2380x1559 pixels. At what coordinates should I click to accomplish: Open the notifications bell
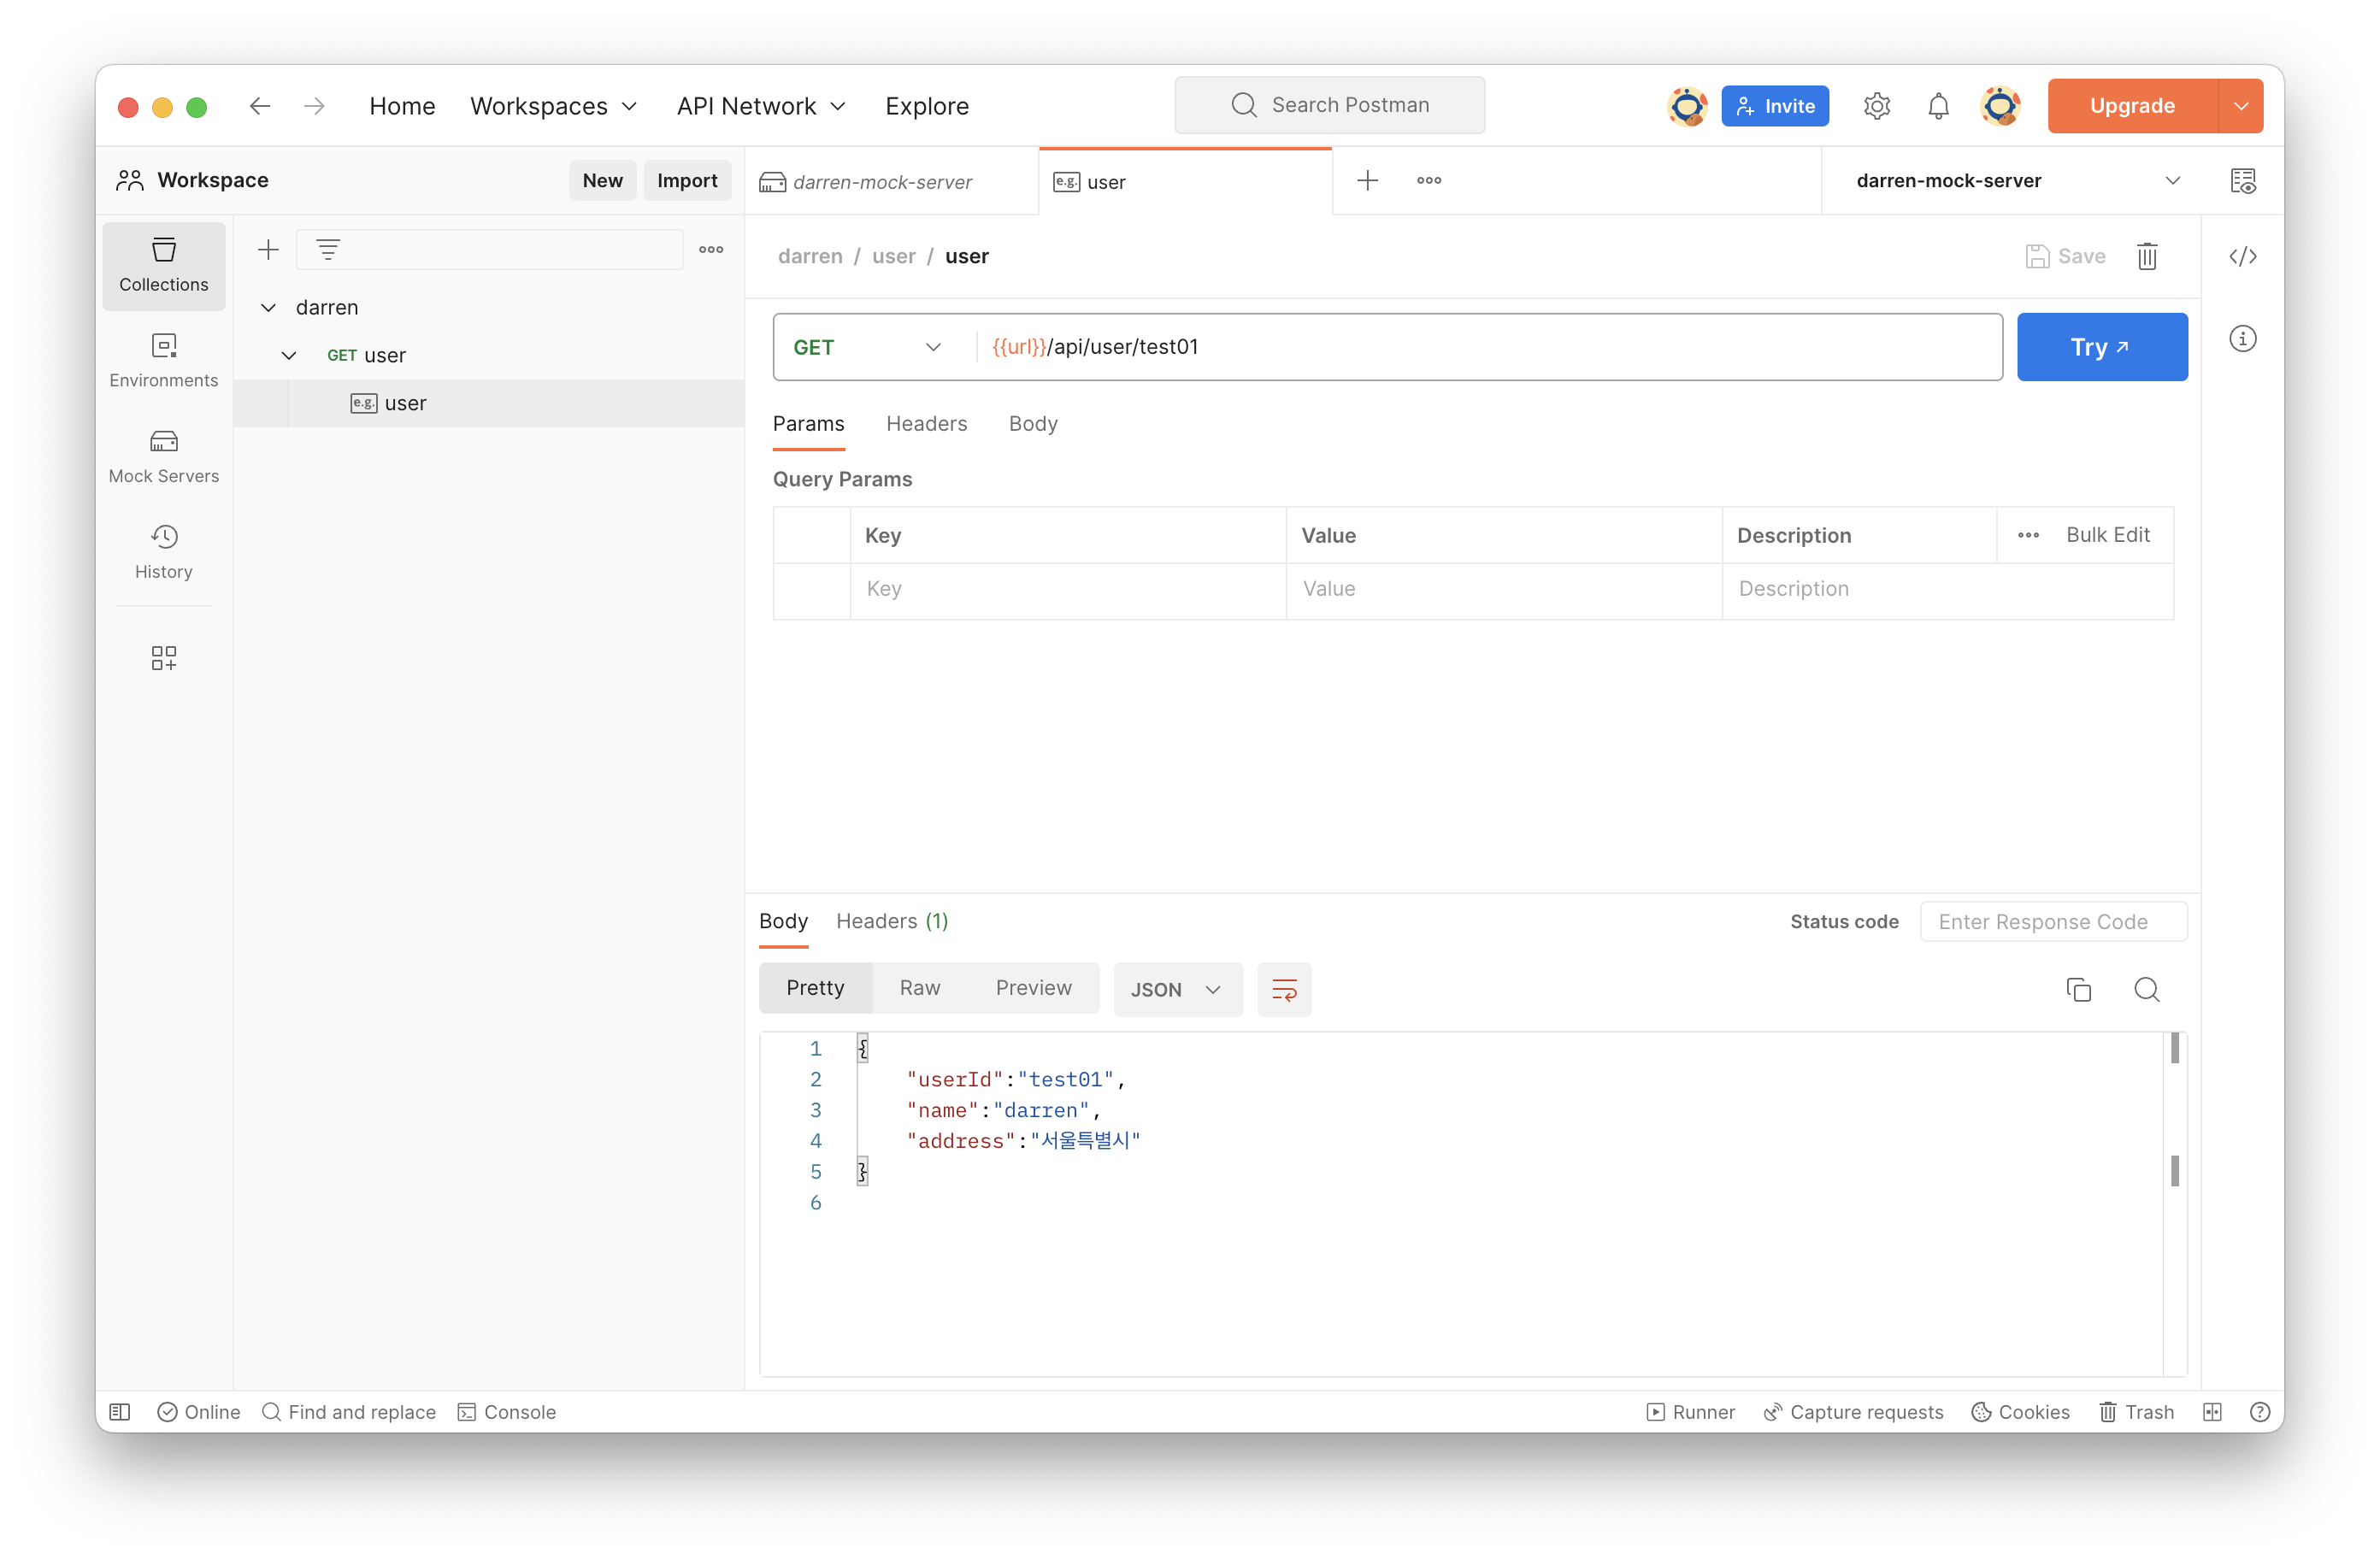tap(1938, 106)
